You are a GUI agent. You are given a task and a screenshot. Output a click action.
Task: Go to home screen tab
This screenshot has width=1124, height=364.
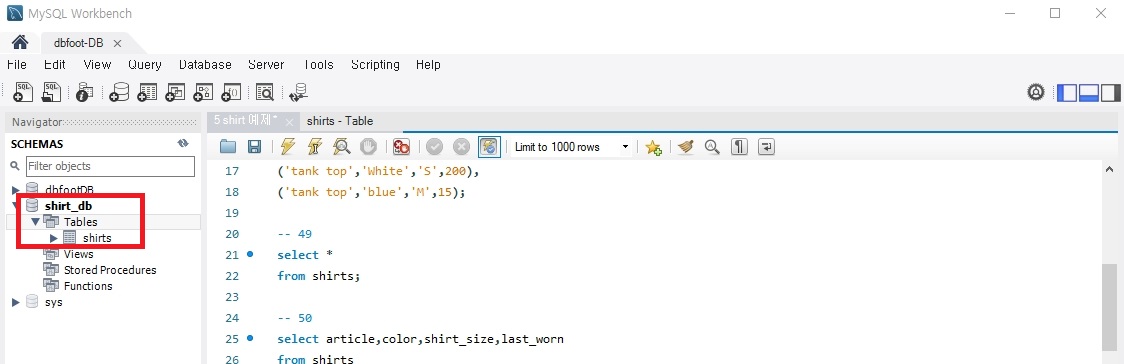(x=21, y=42)
